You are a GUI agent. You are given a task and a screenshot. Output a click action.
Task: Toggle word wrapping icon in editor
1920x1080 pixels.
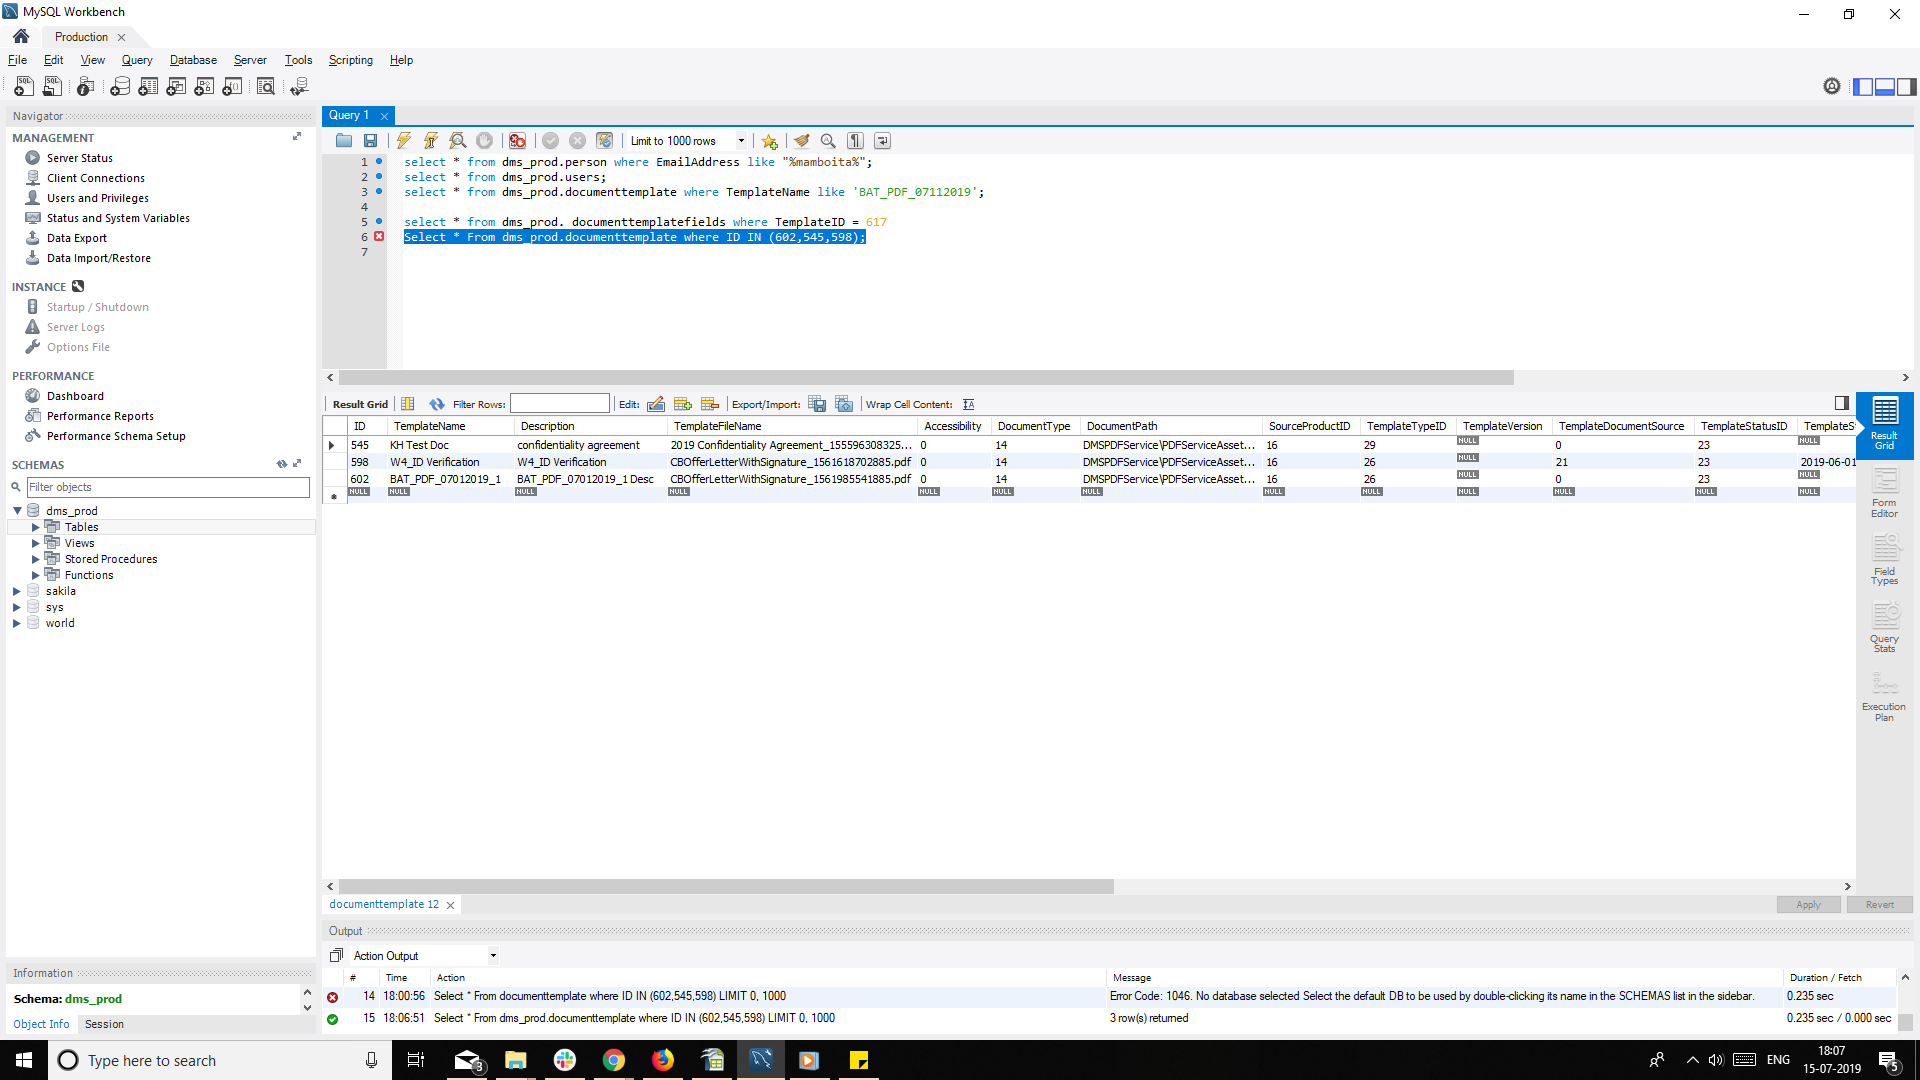883,141
